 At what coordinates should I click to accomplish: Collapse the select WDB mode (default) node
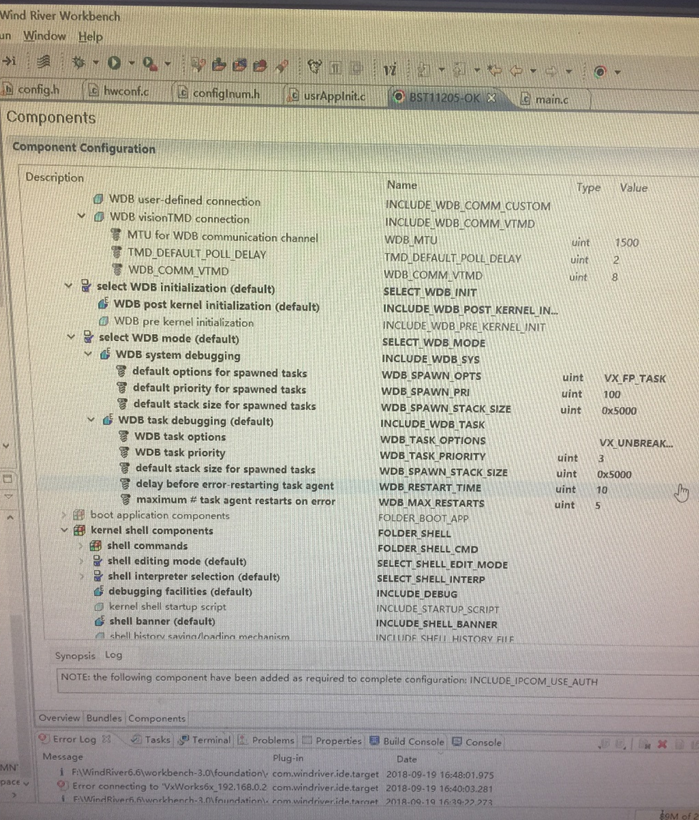[x=71, y=337]
